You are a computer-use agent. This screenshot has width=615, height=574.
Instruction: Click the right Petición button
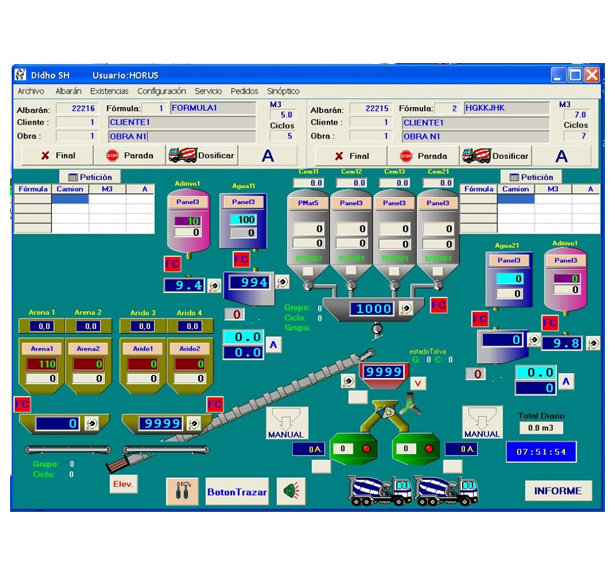click(x=531, y=177)
